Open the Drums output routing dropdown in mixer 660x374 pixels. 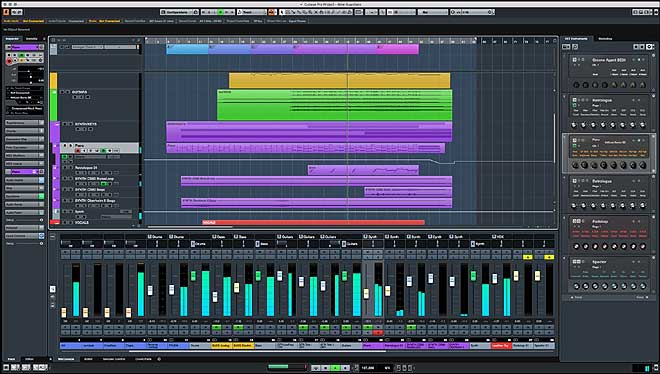156,237
